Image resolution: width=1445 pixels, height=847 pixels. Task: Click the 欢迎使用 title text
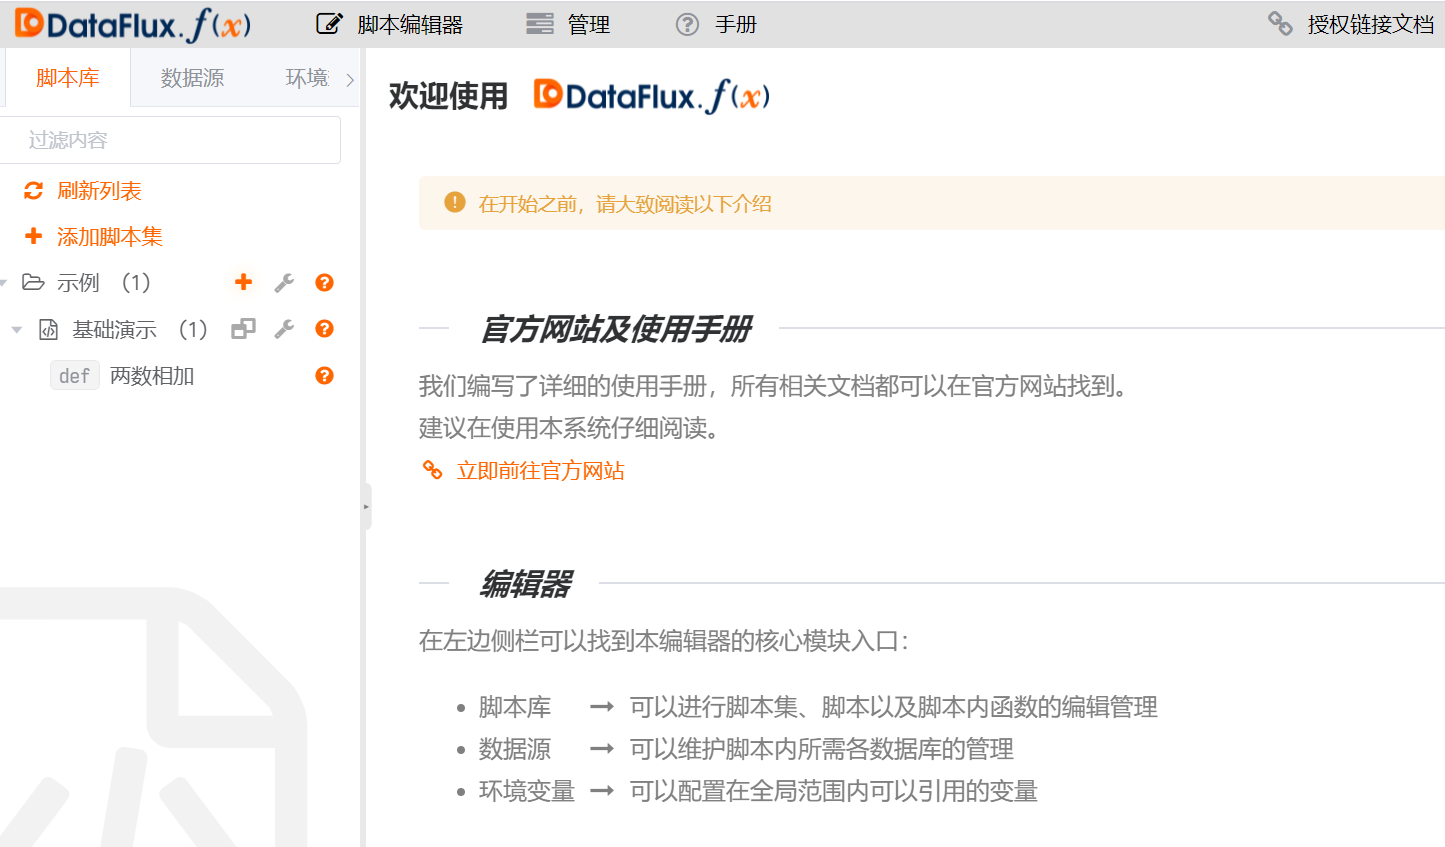(x=448, y=97)
